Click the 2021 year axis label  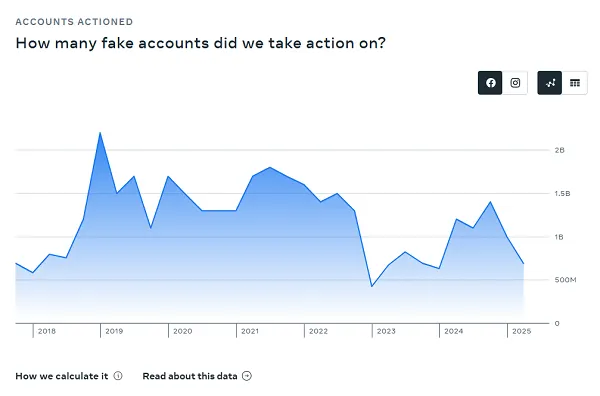[250, 331]
